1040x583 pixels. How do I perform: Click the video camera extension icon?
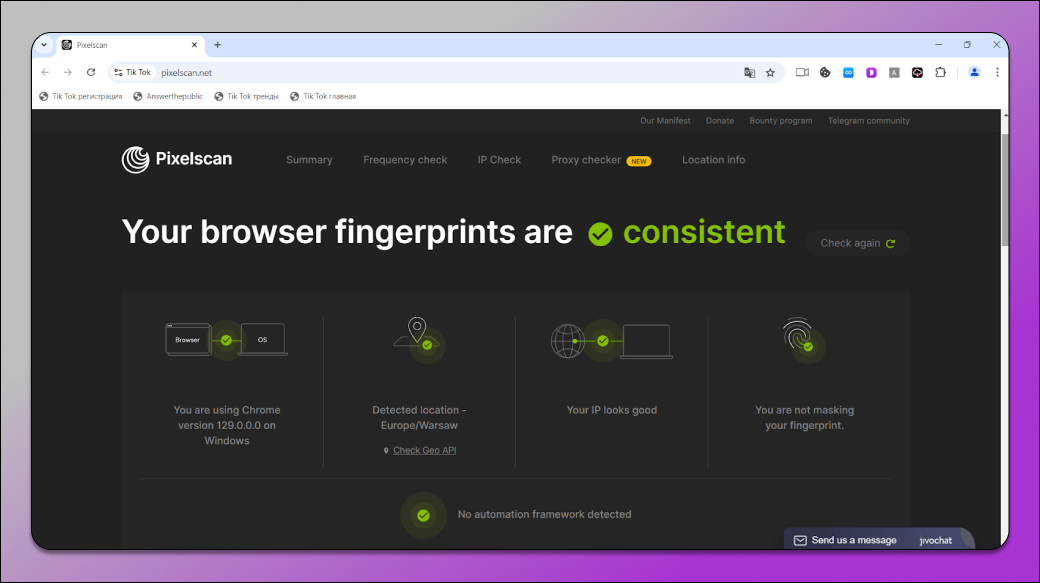[x=802, y=73]
